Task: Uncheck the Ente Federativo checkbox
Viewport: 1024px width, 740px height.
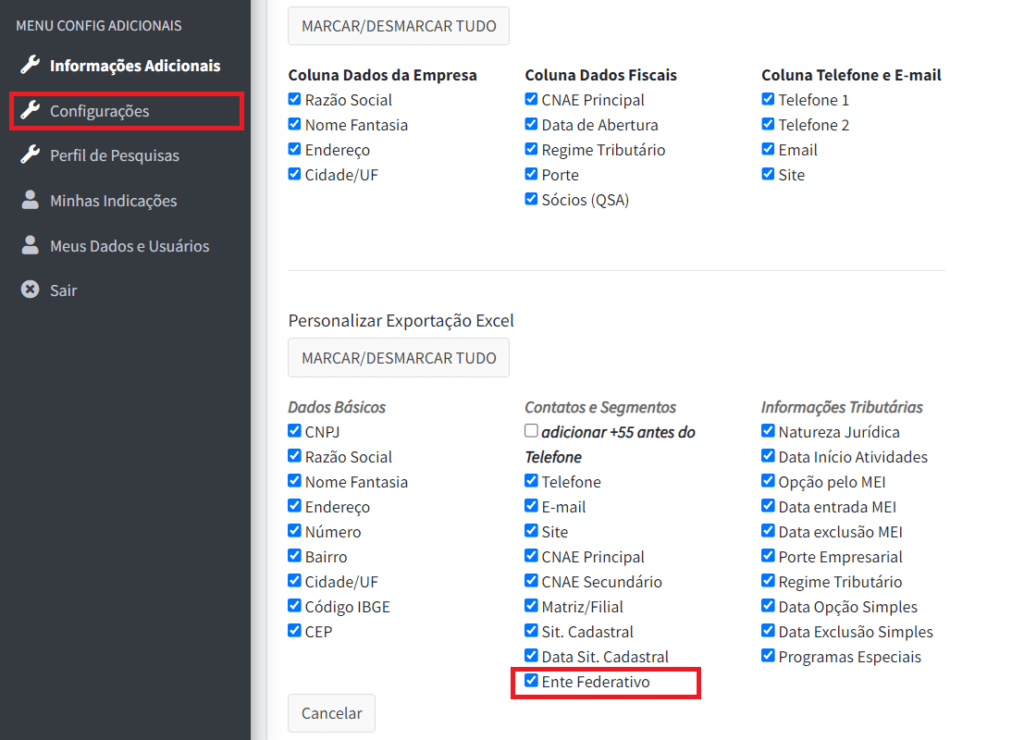Action: (x=530, y=681)
